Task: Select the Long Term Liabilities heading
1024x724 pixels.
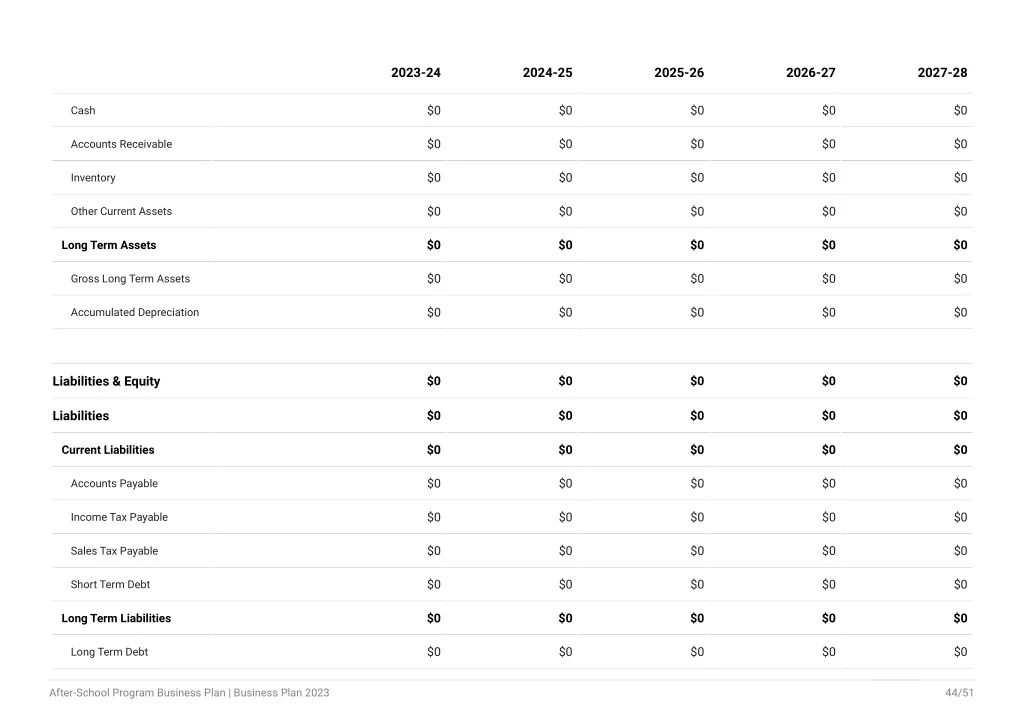Action: click(x=116, y=618)
